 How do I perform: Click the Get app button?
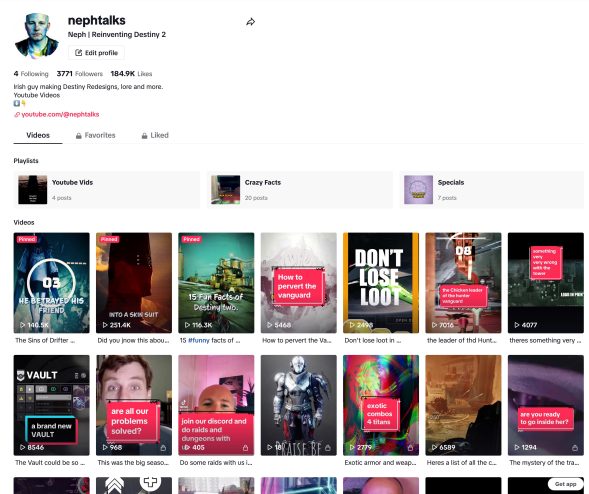coord(565,484)
